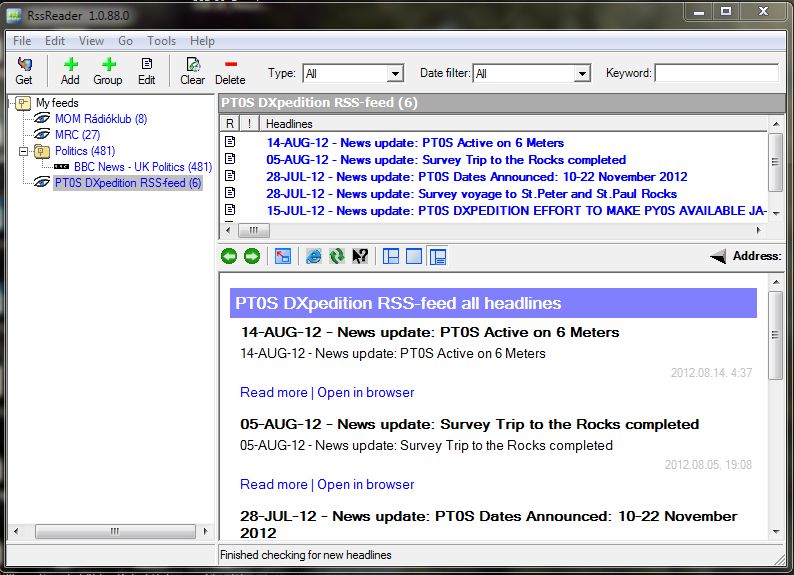
Task: Click the MOM Rádióklub feed eye icon
Action: click(x=42, y=118)
